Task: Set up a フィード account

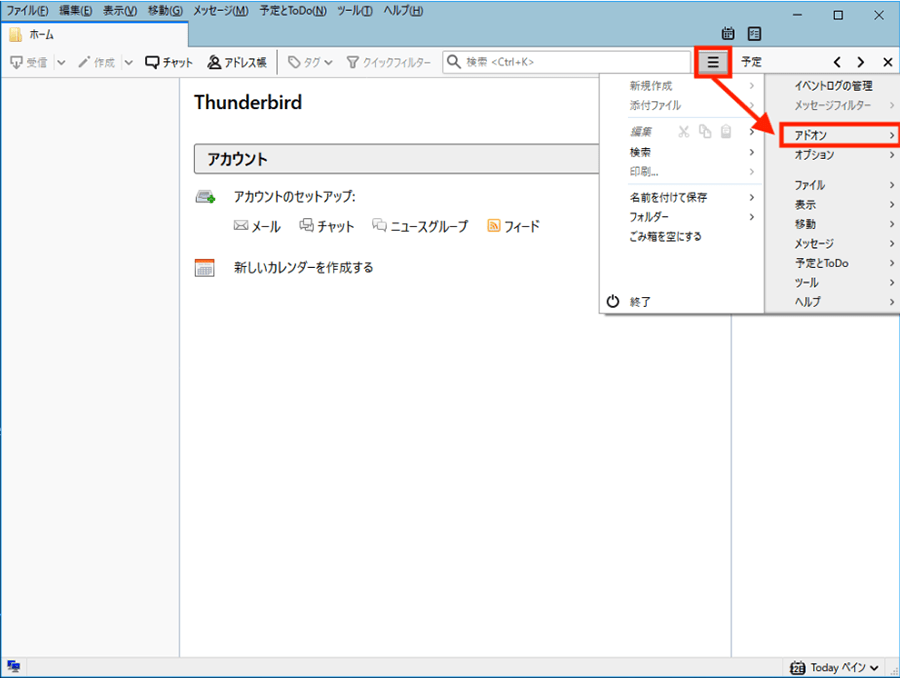Action: tap(513, 226)
